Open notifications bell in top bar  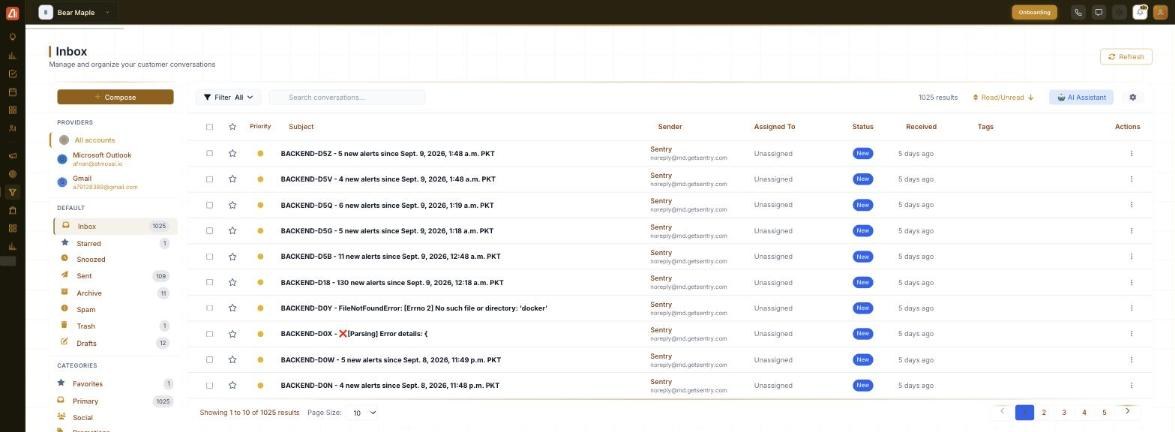[x=1140, y=12]
